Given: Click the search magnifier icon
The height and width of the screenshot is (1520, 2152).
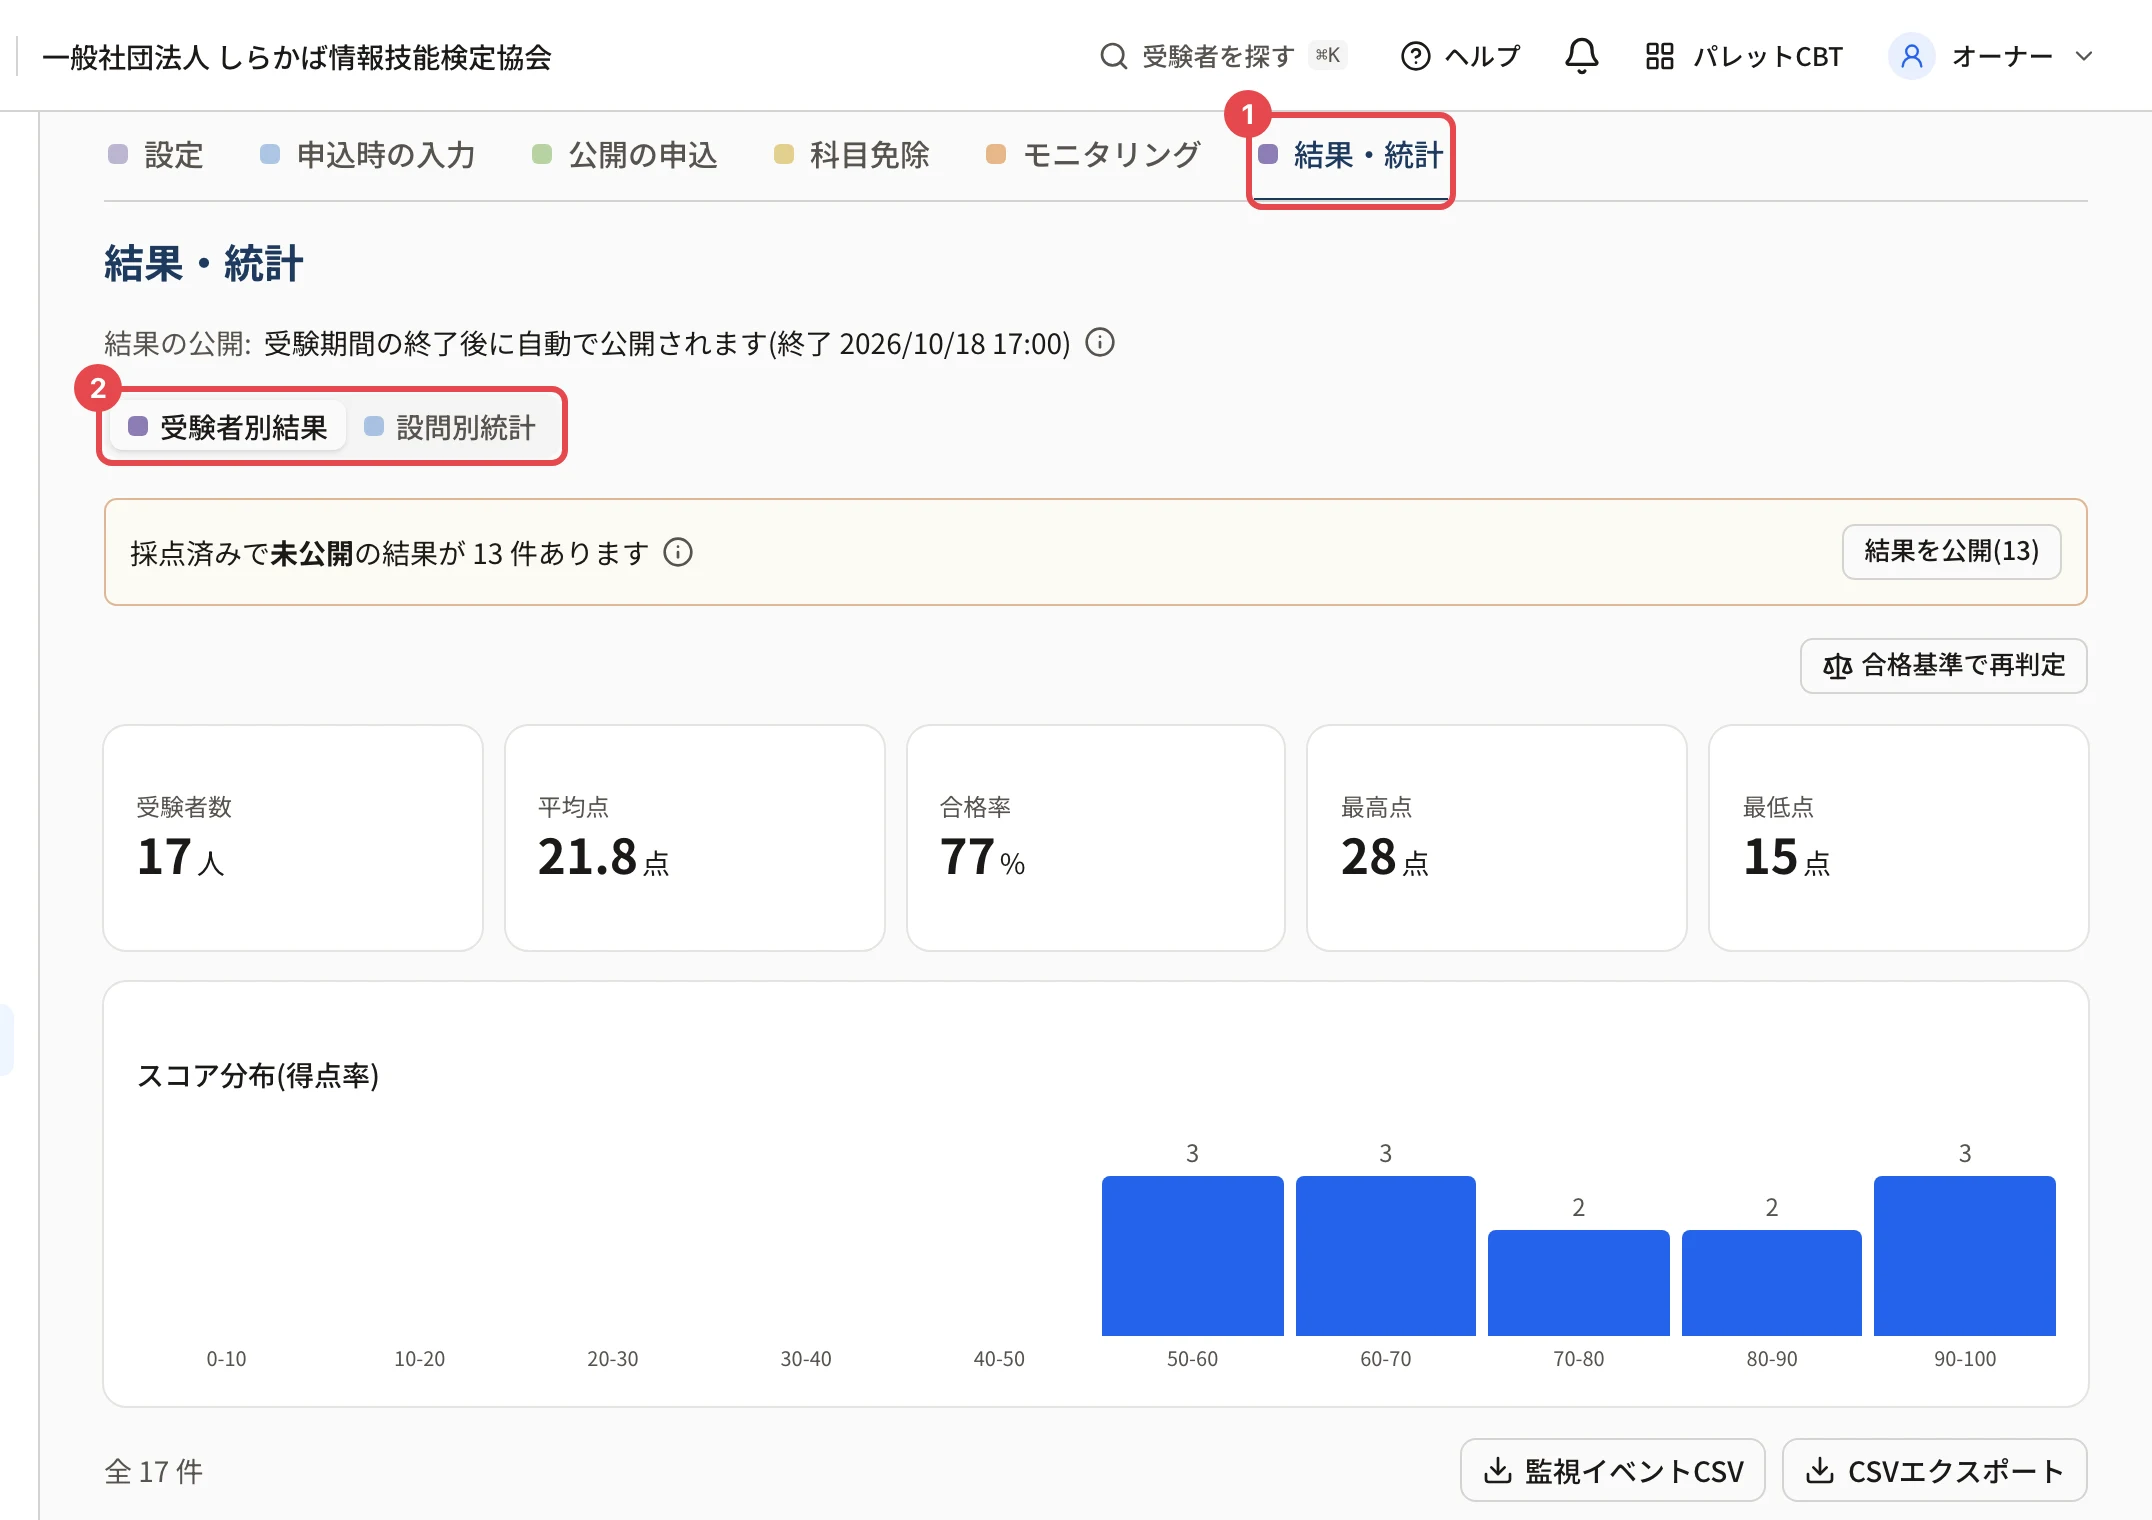Looking at the screenshot, I should [1113, 56].
